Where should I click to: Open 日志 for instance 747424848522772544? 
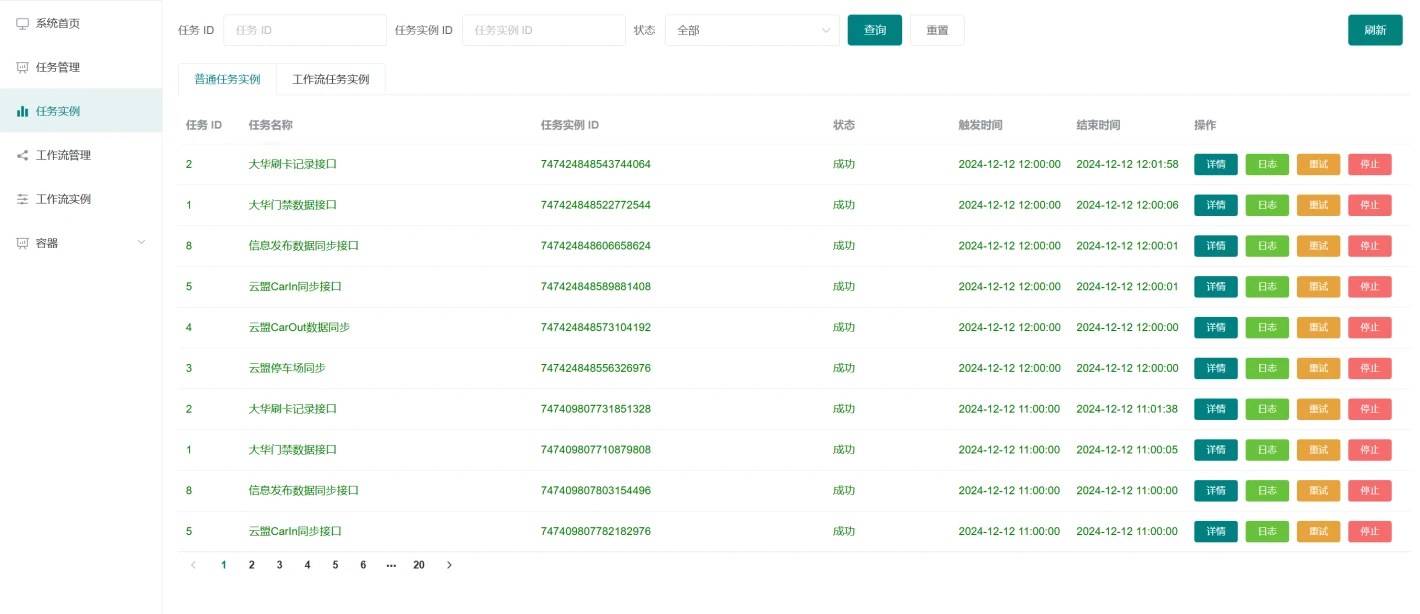(x=1267, y=205)
